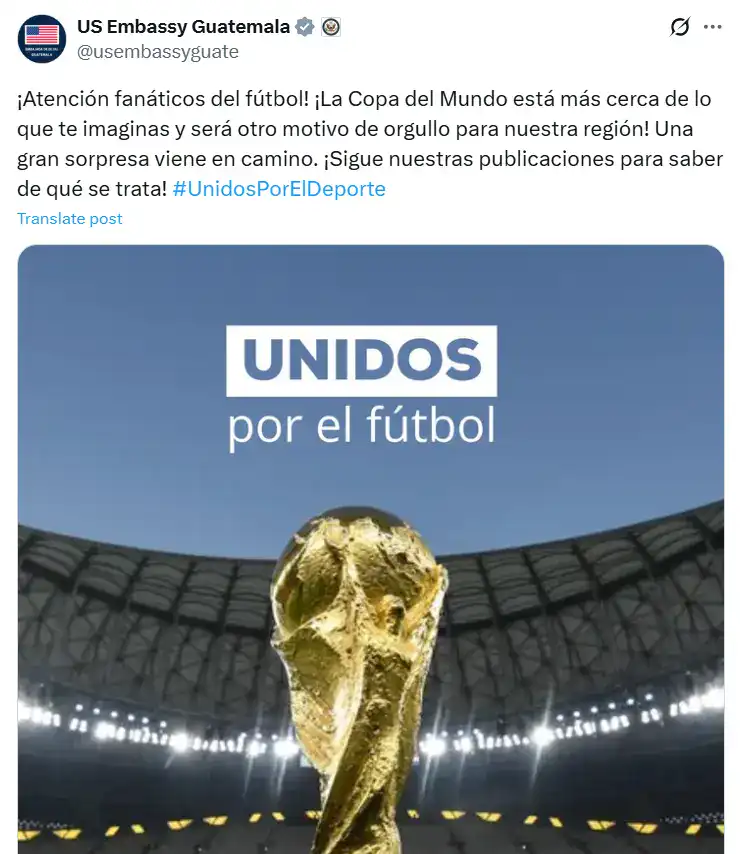Open the US Embassy Guatemala profile avatar

pos(42,39)
